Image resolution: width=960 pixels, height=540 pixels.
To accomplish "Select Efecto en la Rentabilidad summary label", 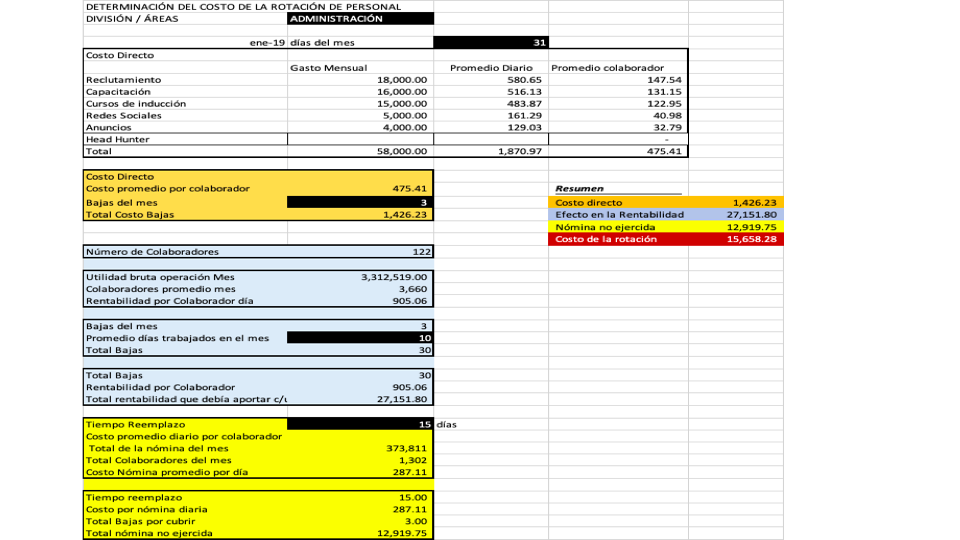I will pos(619,215).
